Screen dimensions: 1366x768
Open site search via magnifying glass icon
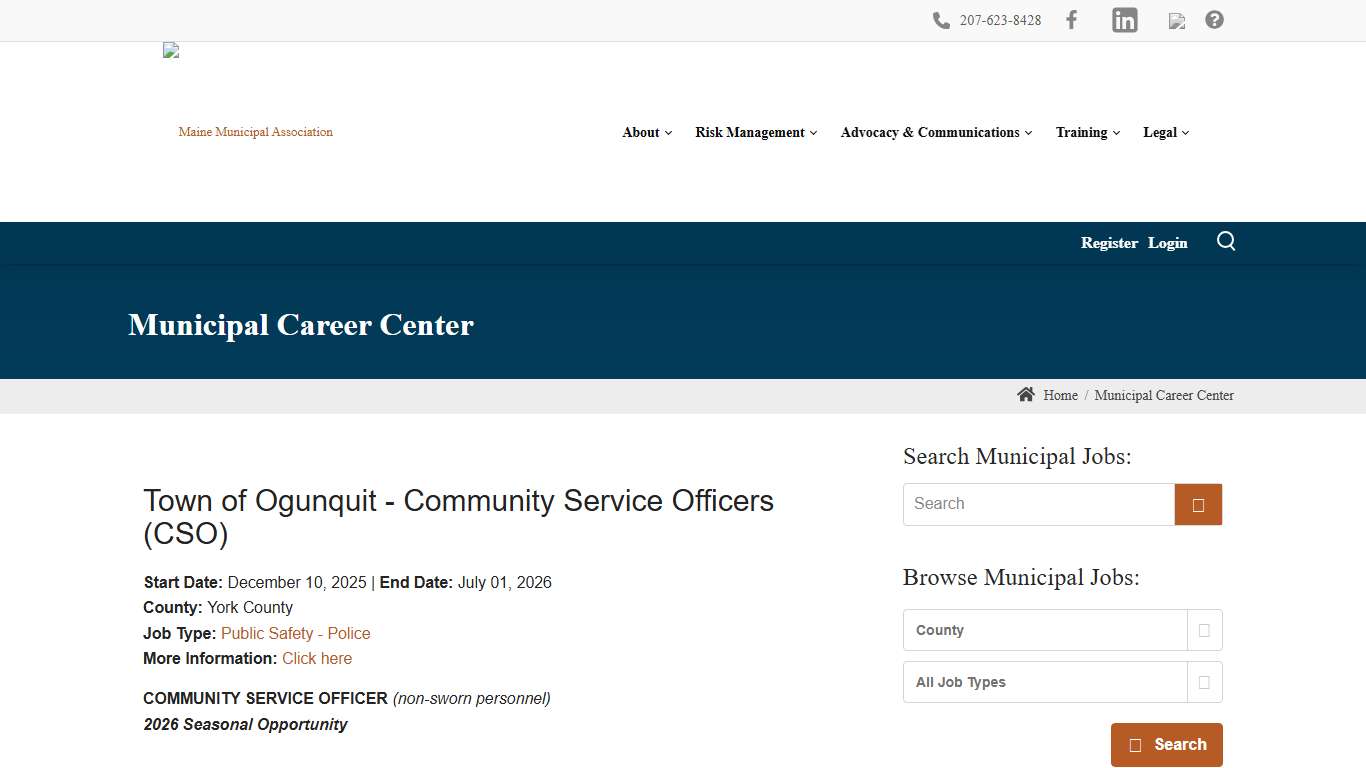point(1226,241)
